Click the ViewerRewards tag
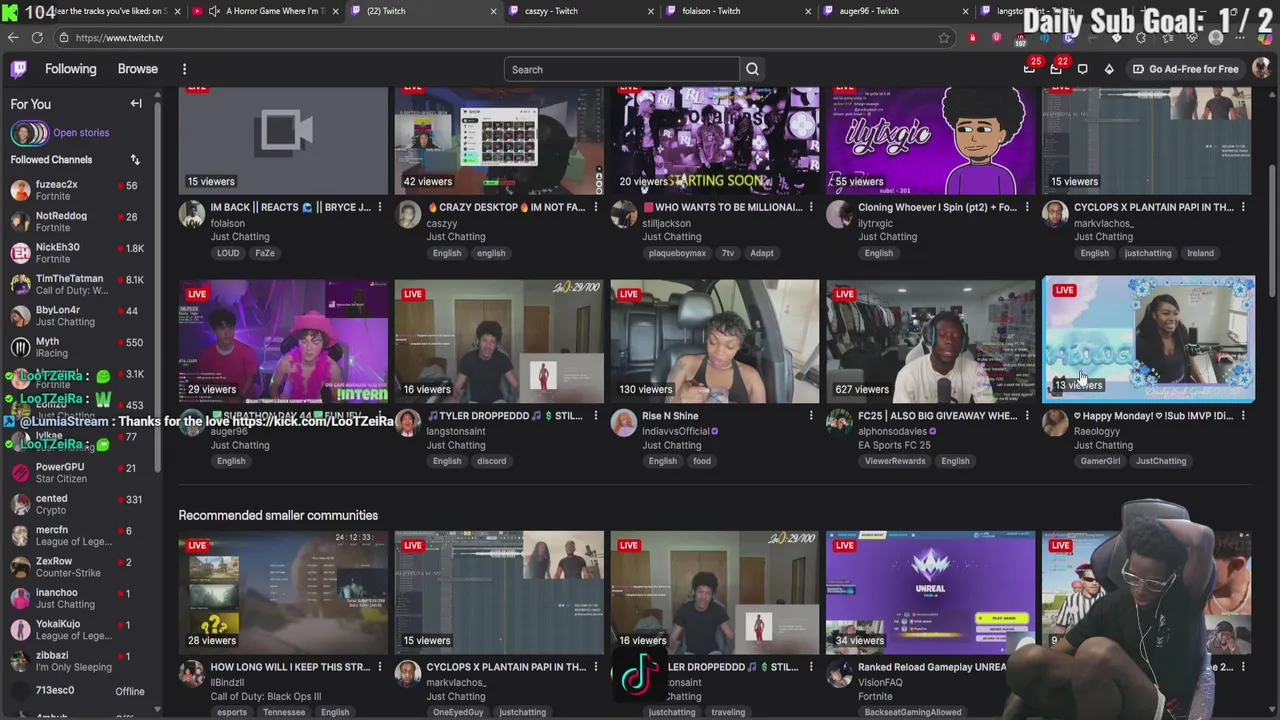This screenshot has width=1280, height=720. (x=895, y=461)
